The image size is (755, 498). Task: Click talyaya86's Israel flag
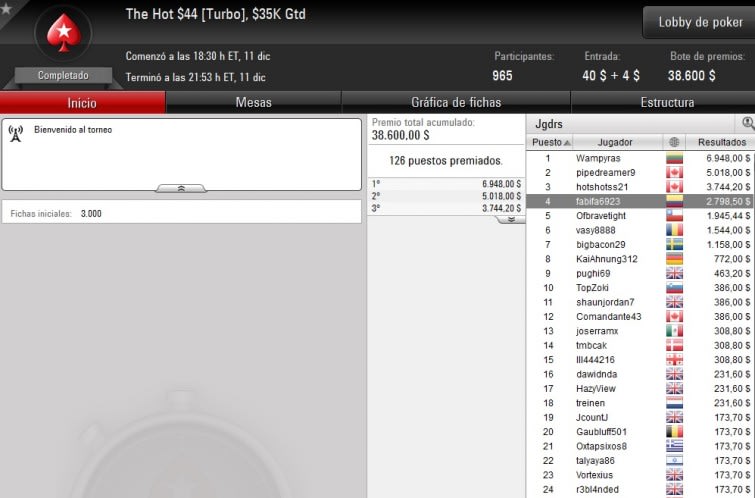[x=675, y=461]
